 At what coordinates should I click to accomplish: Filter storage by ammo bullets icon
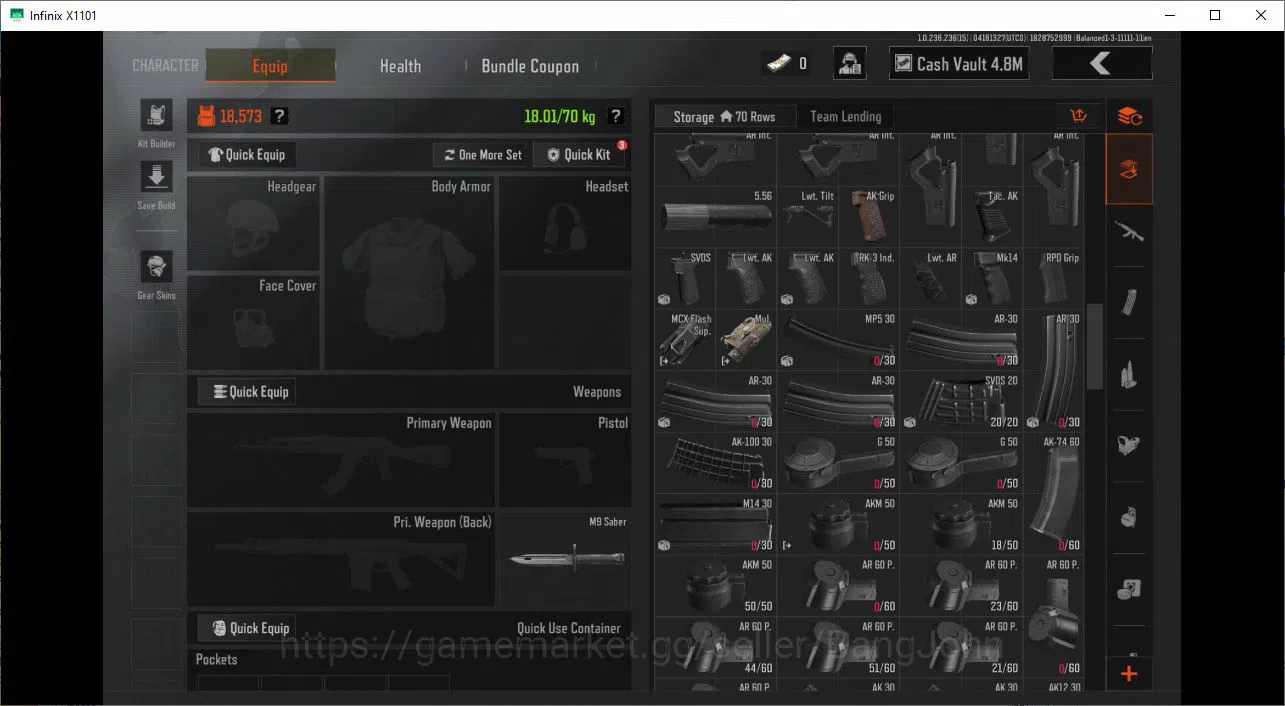coord(1129,375)
